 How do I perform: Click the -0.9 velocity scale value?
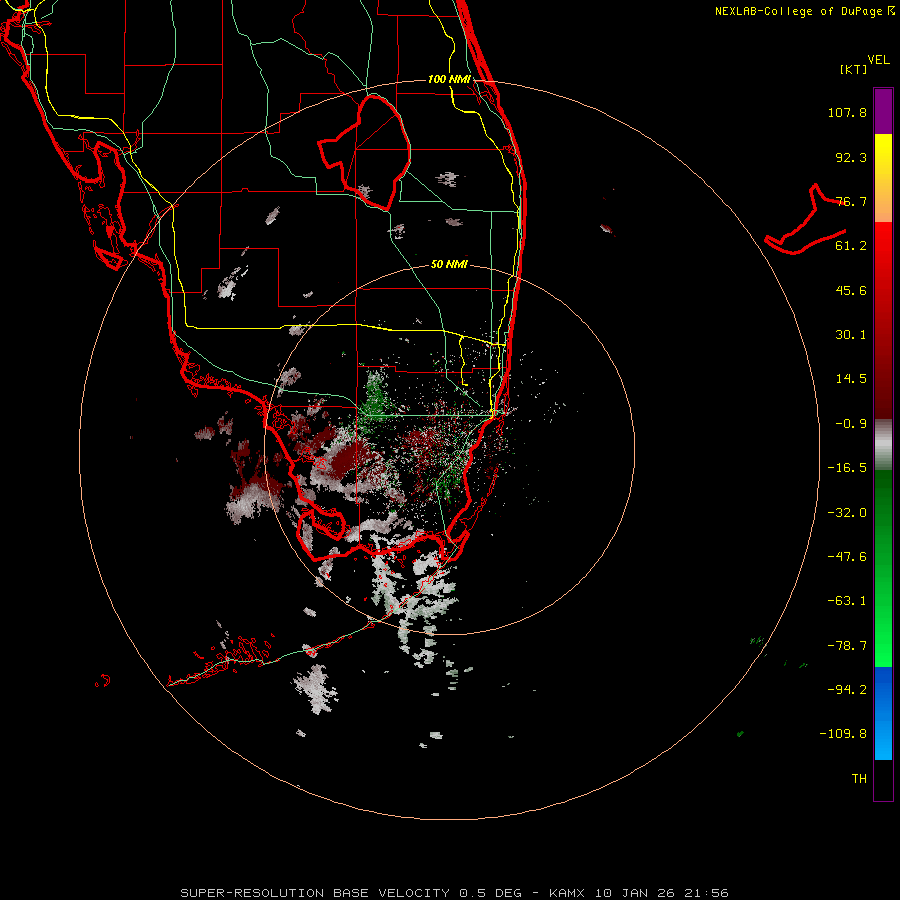pos(851,424)
